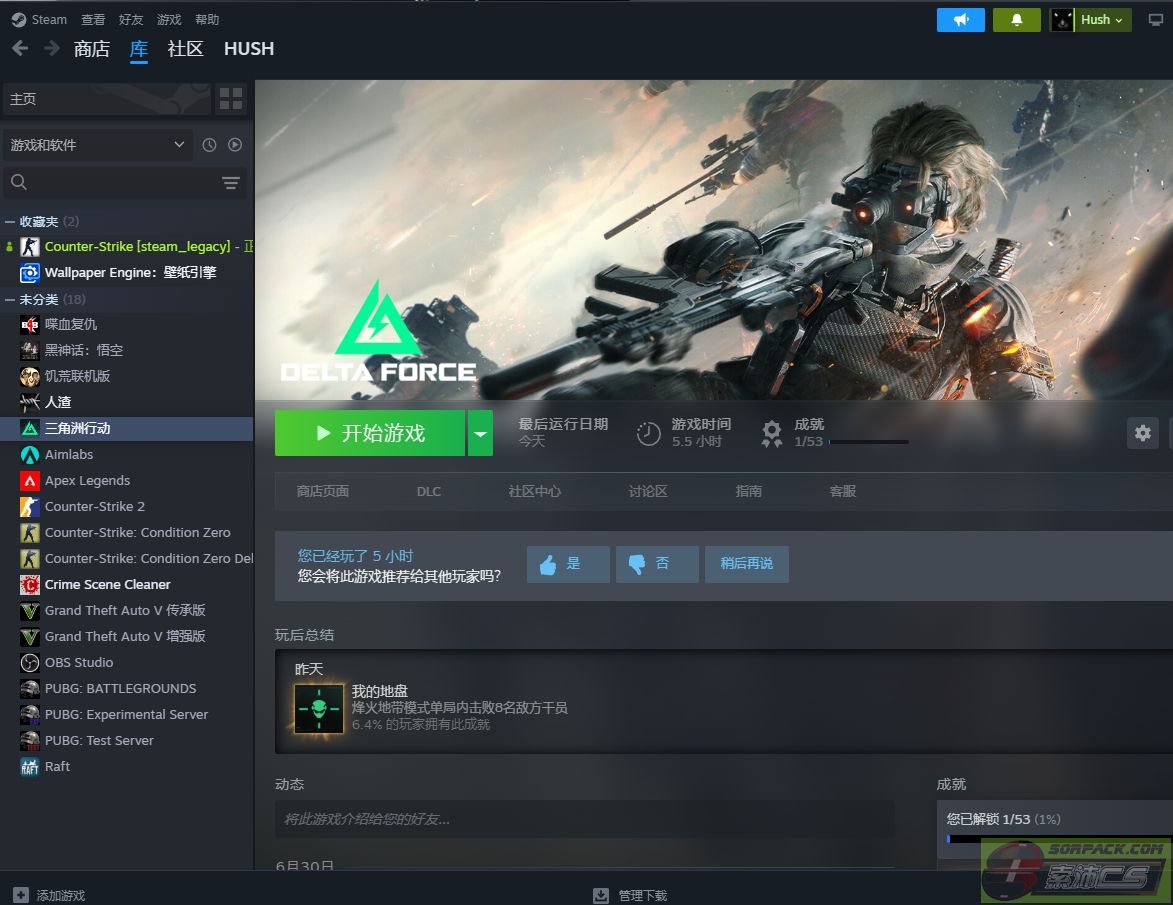The height and width of the screenshot is (905, 1173).
Task: Recommend the game with 是 thumbs up
Action: 569,564
